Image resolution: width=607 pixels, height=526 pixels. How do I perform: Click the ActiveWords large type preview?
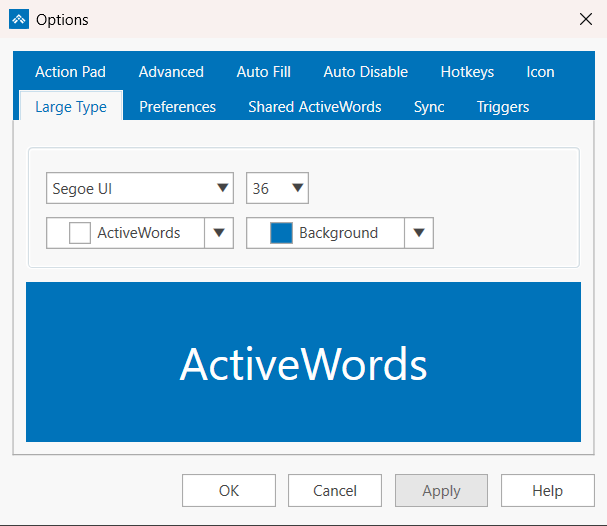click(304, 362)
